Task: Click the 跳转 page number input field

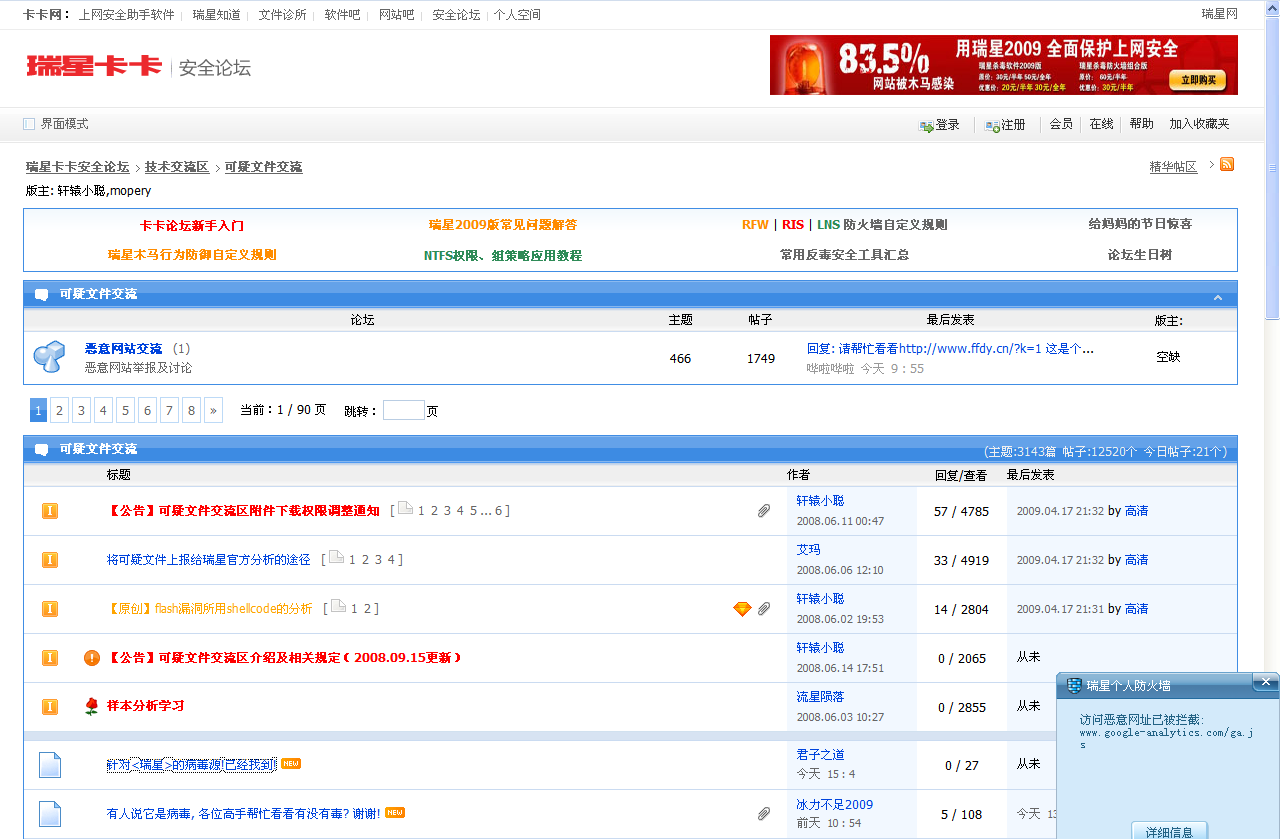Action: [404, 410]
